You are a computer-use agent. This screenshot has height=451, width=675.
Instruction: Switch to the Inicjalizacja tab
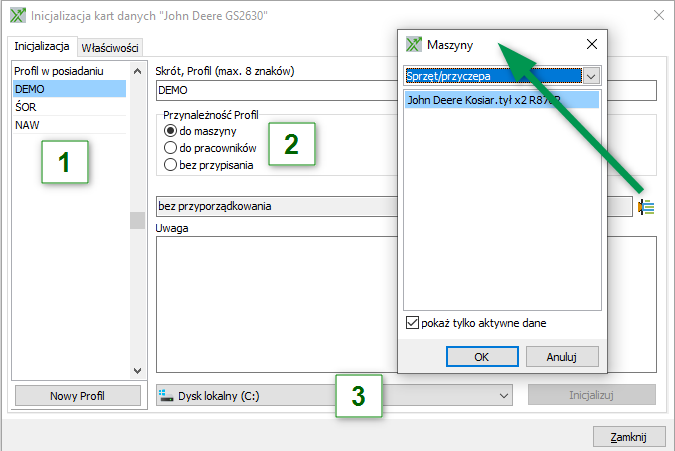(x=42, y=46)
